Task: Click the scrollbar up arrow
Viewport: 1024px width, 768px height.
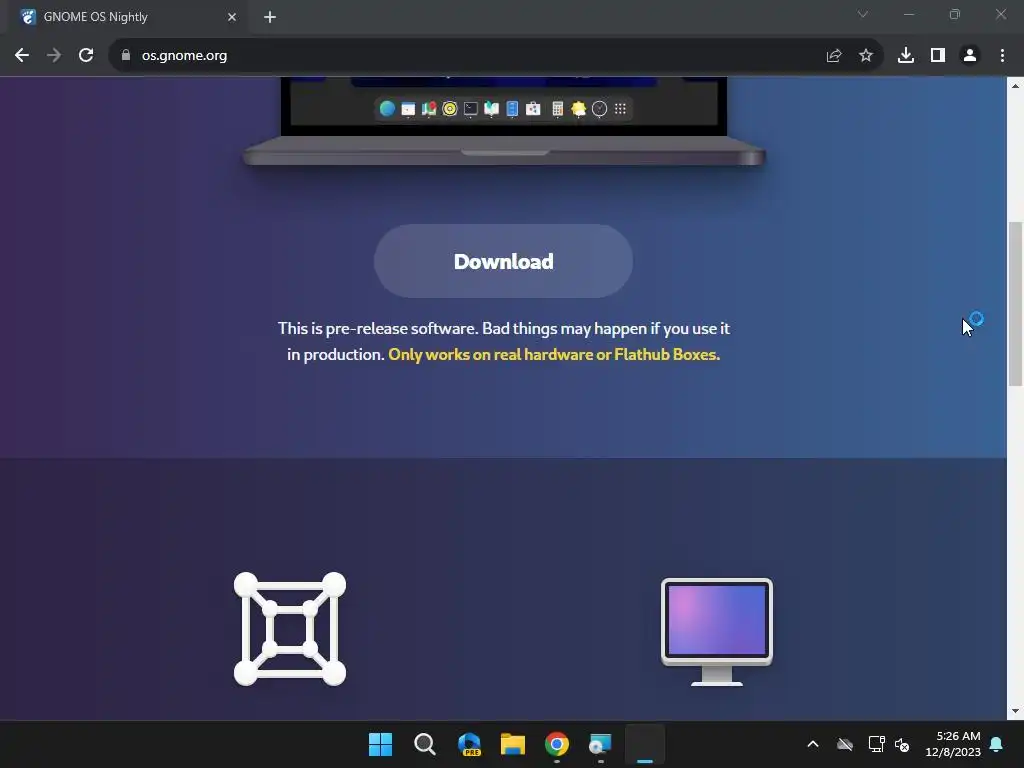Action: [1015, 86]
